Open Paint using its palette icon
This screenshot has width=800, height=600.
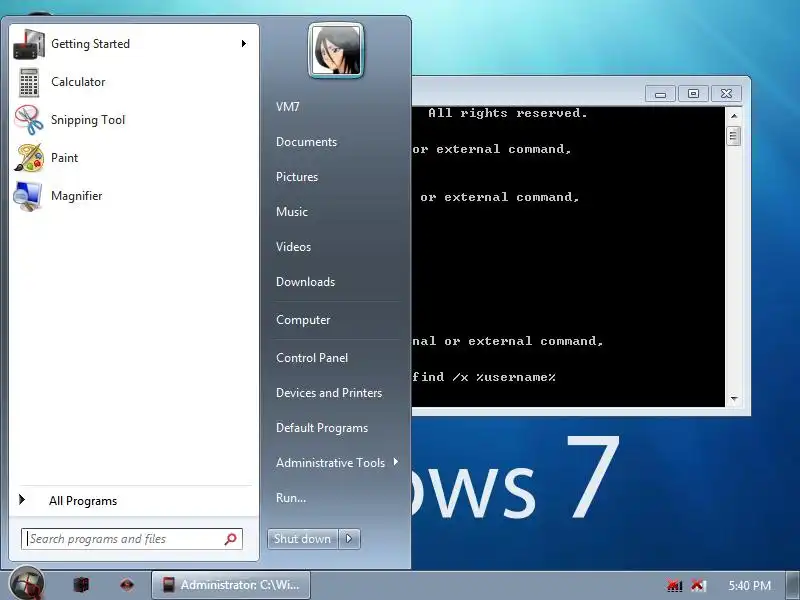(x=29, y=158)
